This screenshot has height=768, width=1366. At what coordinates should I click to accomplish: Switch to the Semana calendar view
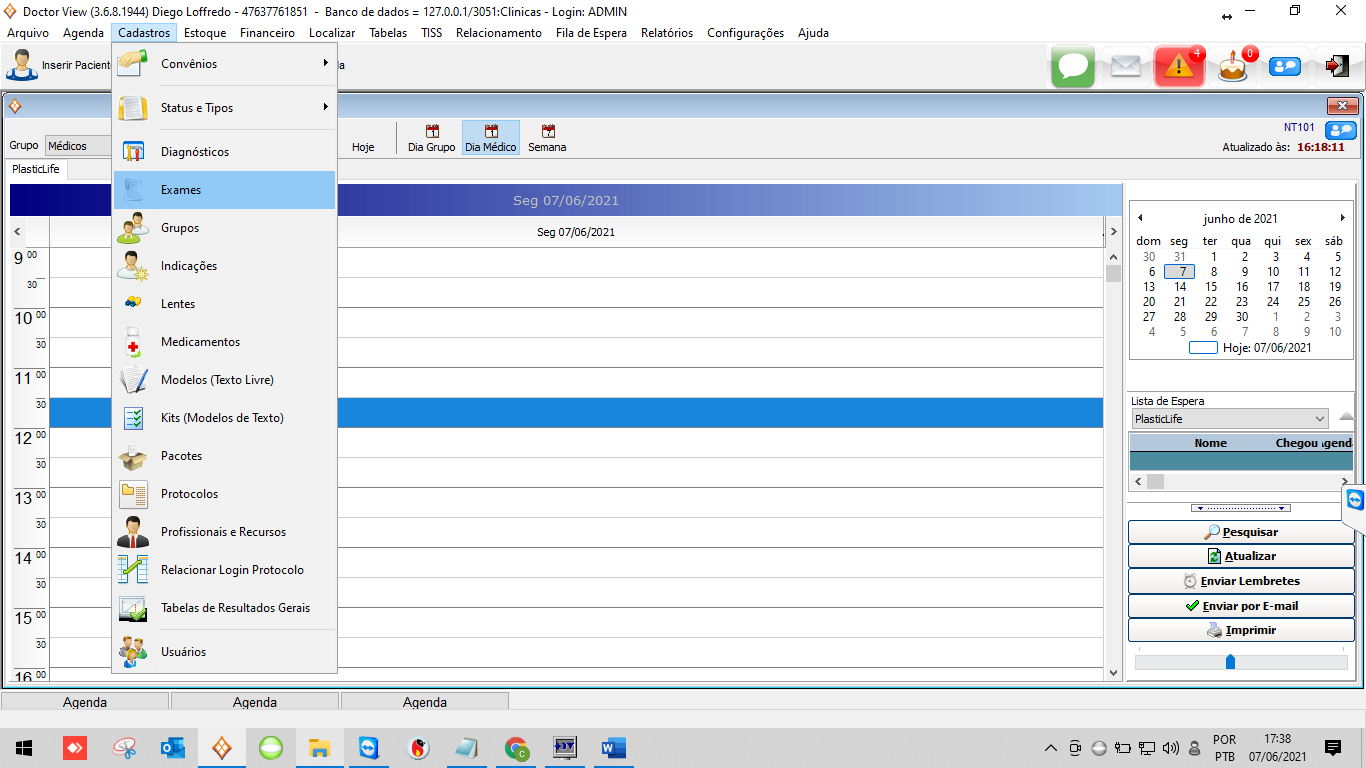pyautogui.click(x=547, y=138)
